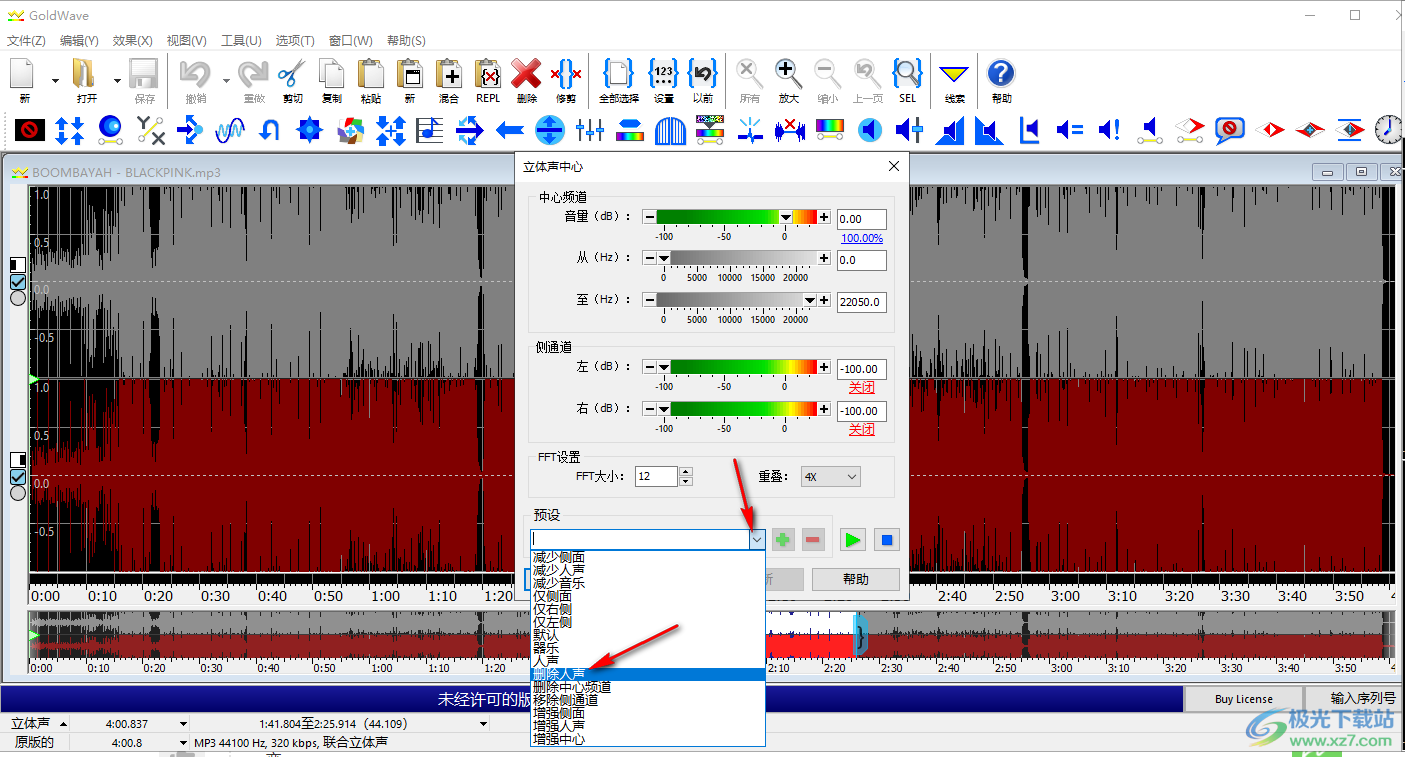The height and width of the screenshot is (757, 1405).
Task: Select preset 增强人声 from the list
Action: point(648,726)
